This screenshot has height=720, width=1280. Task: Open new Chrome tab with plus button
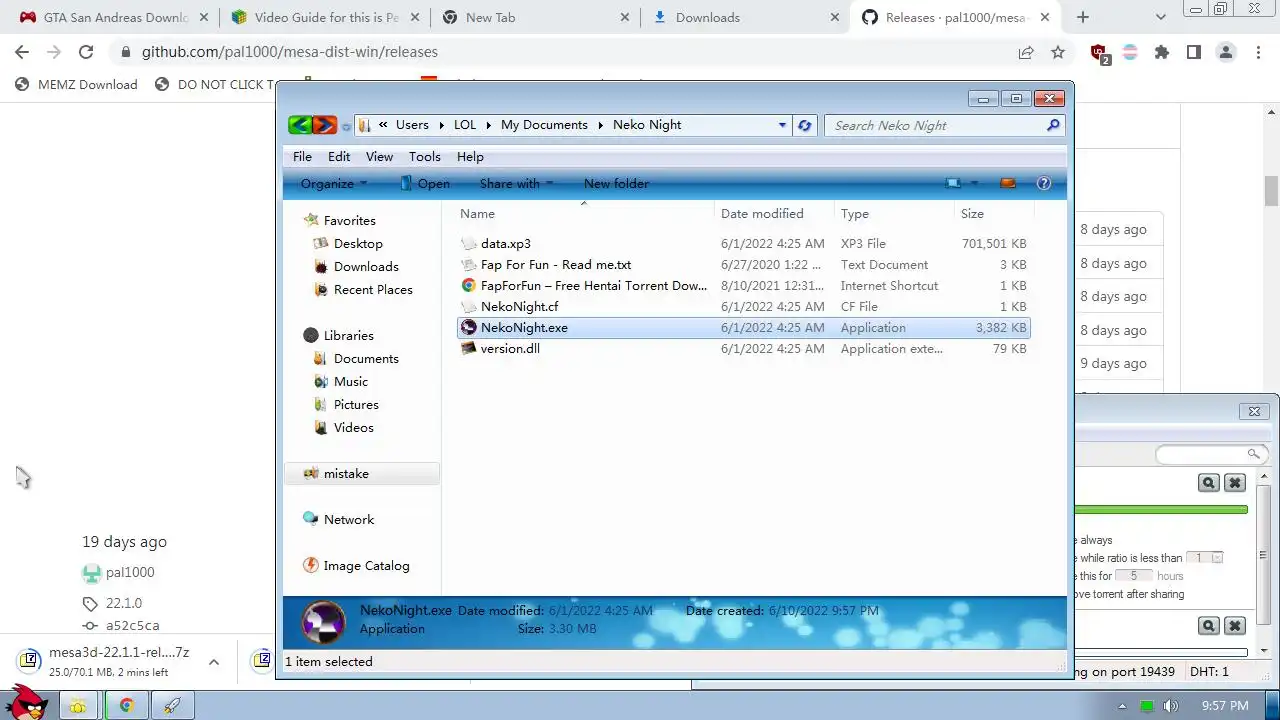pos(1082,17)
